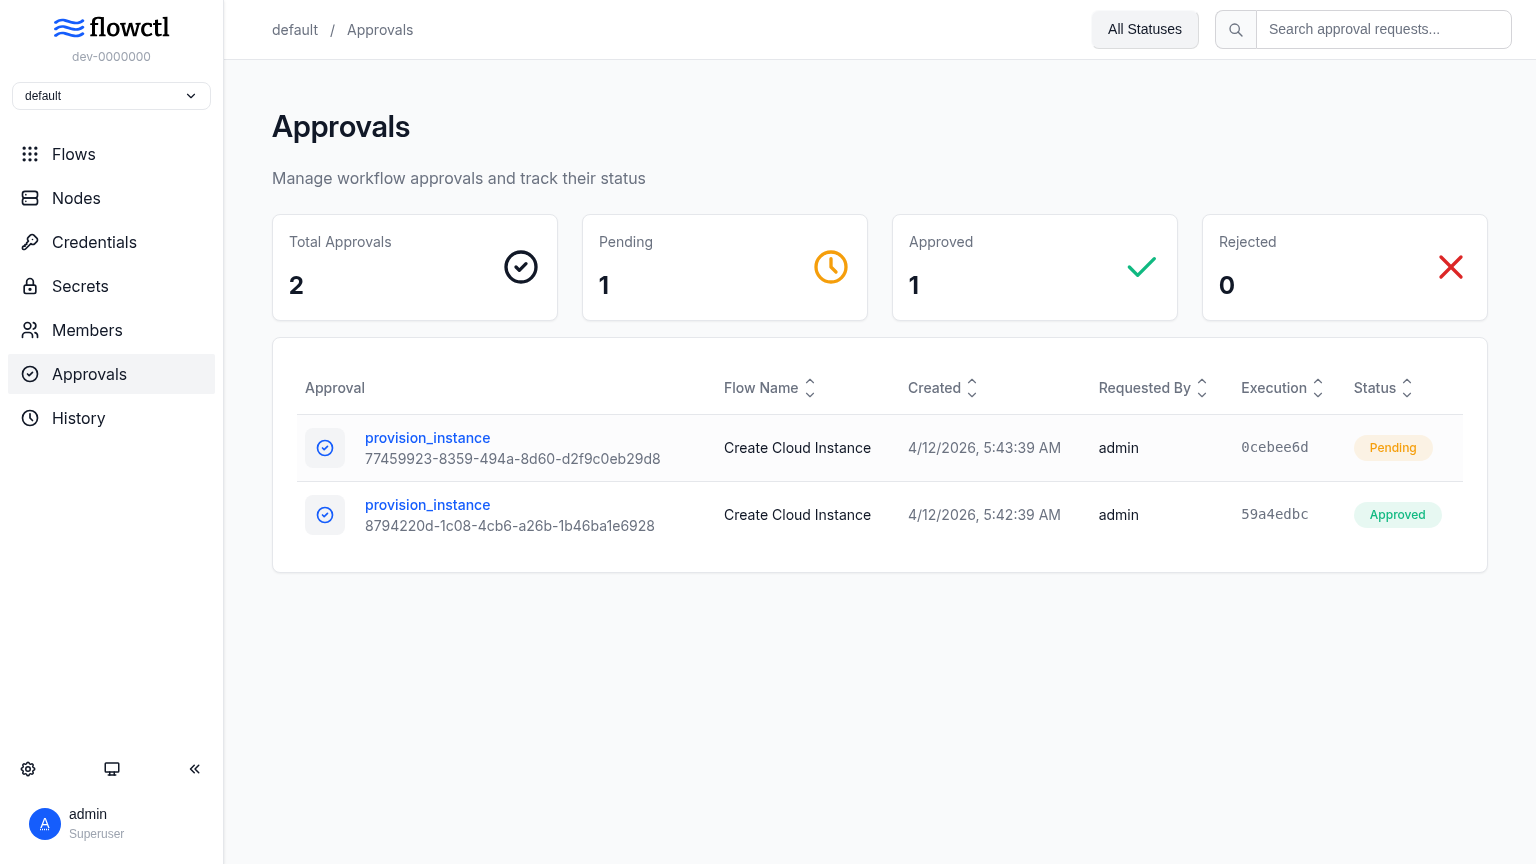Click the pending approval row check icon
1536x864 pixels.
coord(325,448)
